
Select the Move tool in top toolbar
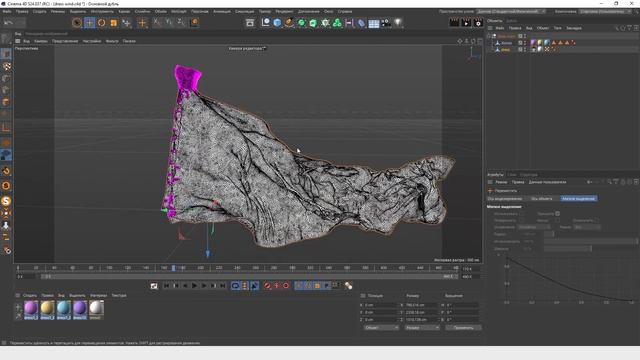[89, 23]
